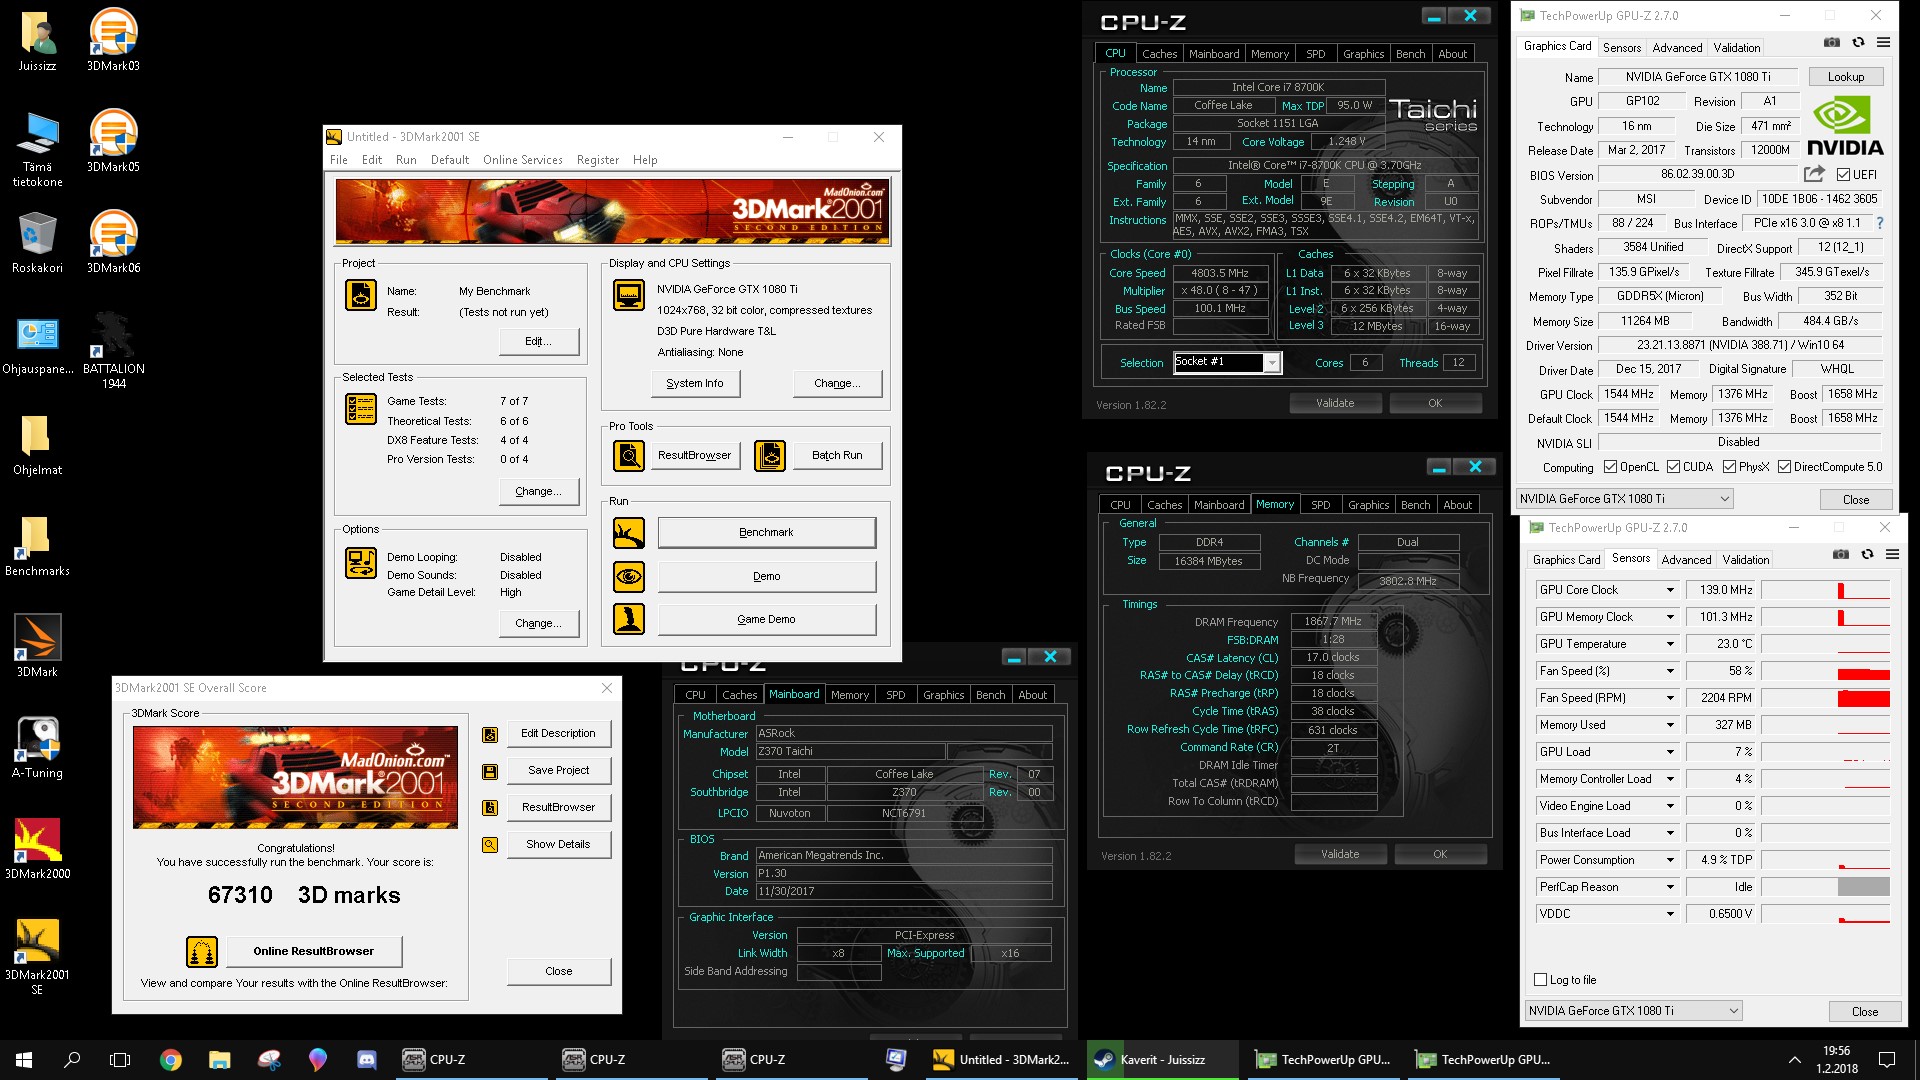Open the Online Services menu in 3DMark2001
Screen dimensions: 1920x1080
pos(522,160)
